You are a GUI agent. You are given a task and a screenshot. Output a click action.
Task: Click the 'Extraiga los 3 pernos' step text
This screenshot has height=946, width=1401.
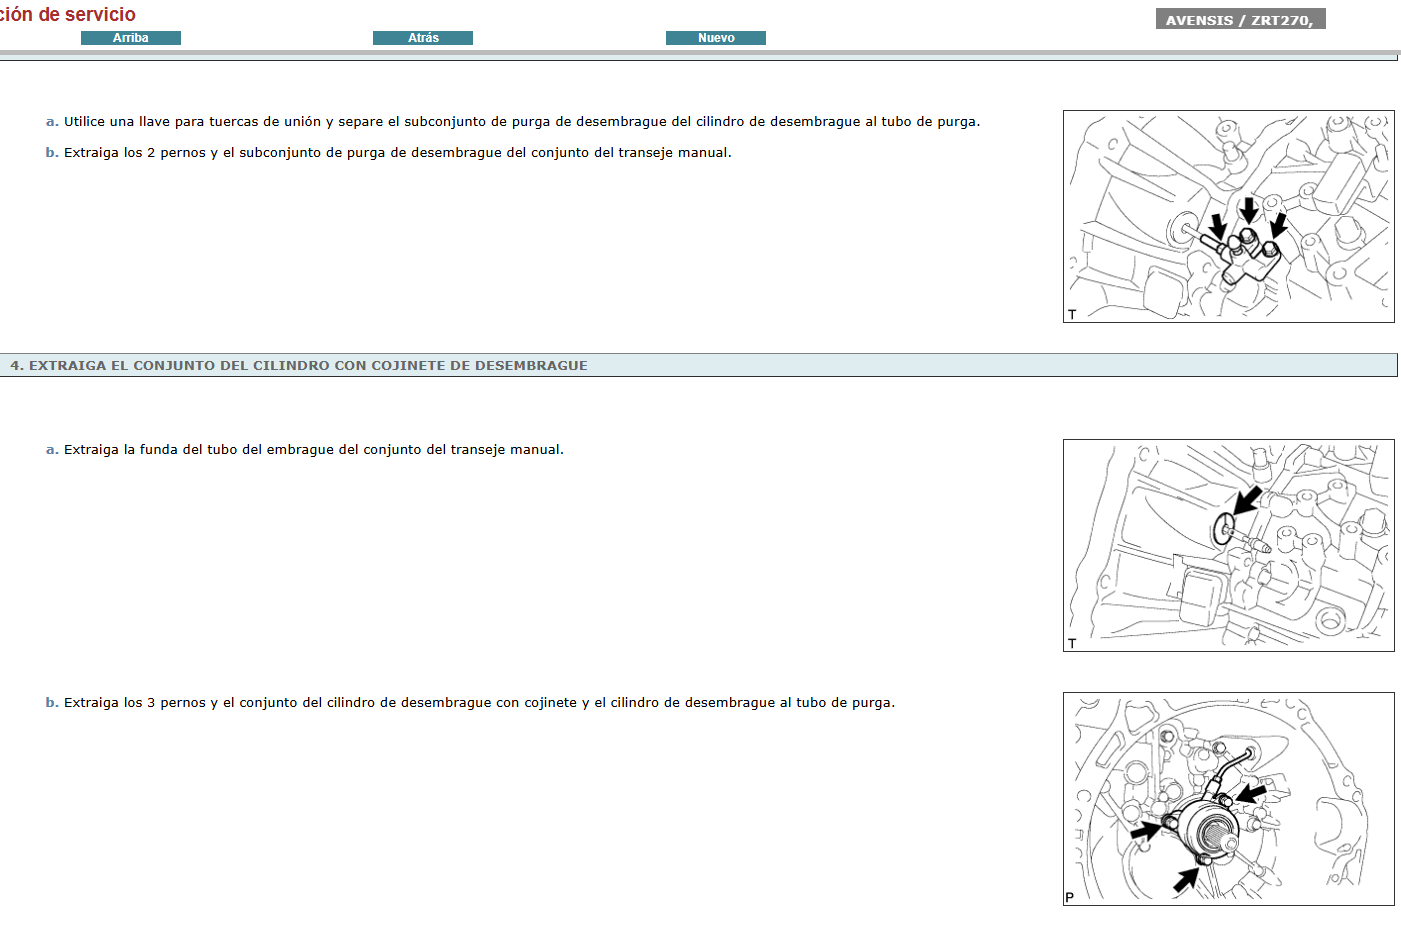point(479,703)
